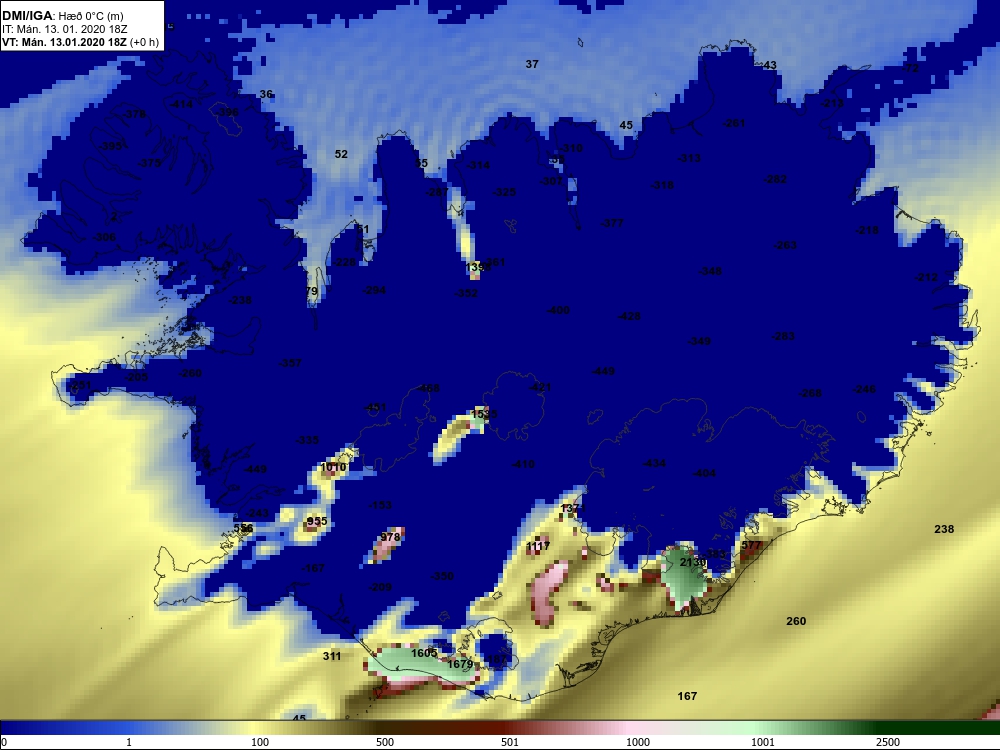Click the map value '-414'
1000x750 pixels.
coord(182,104)
